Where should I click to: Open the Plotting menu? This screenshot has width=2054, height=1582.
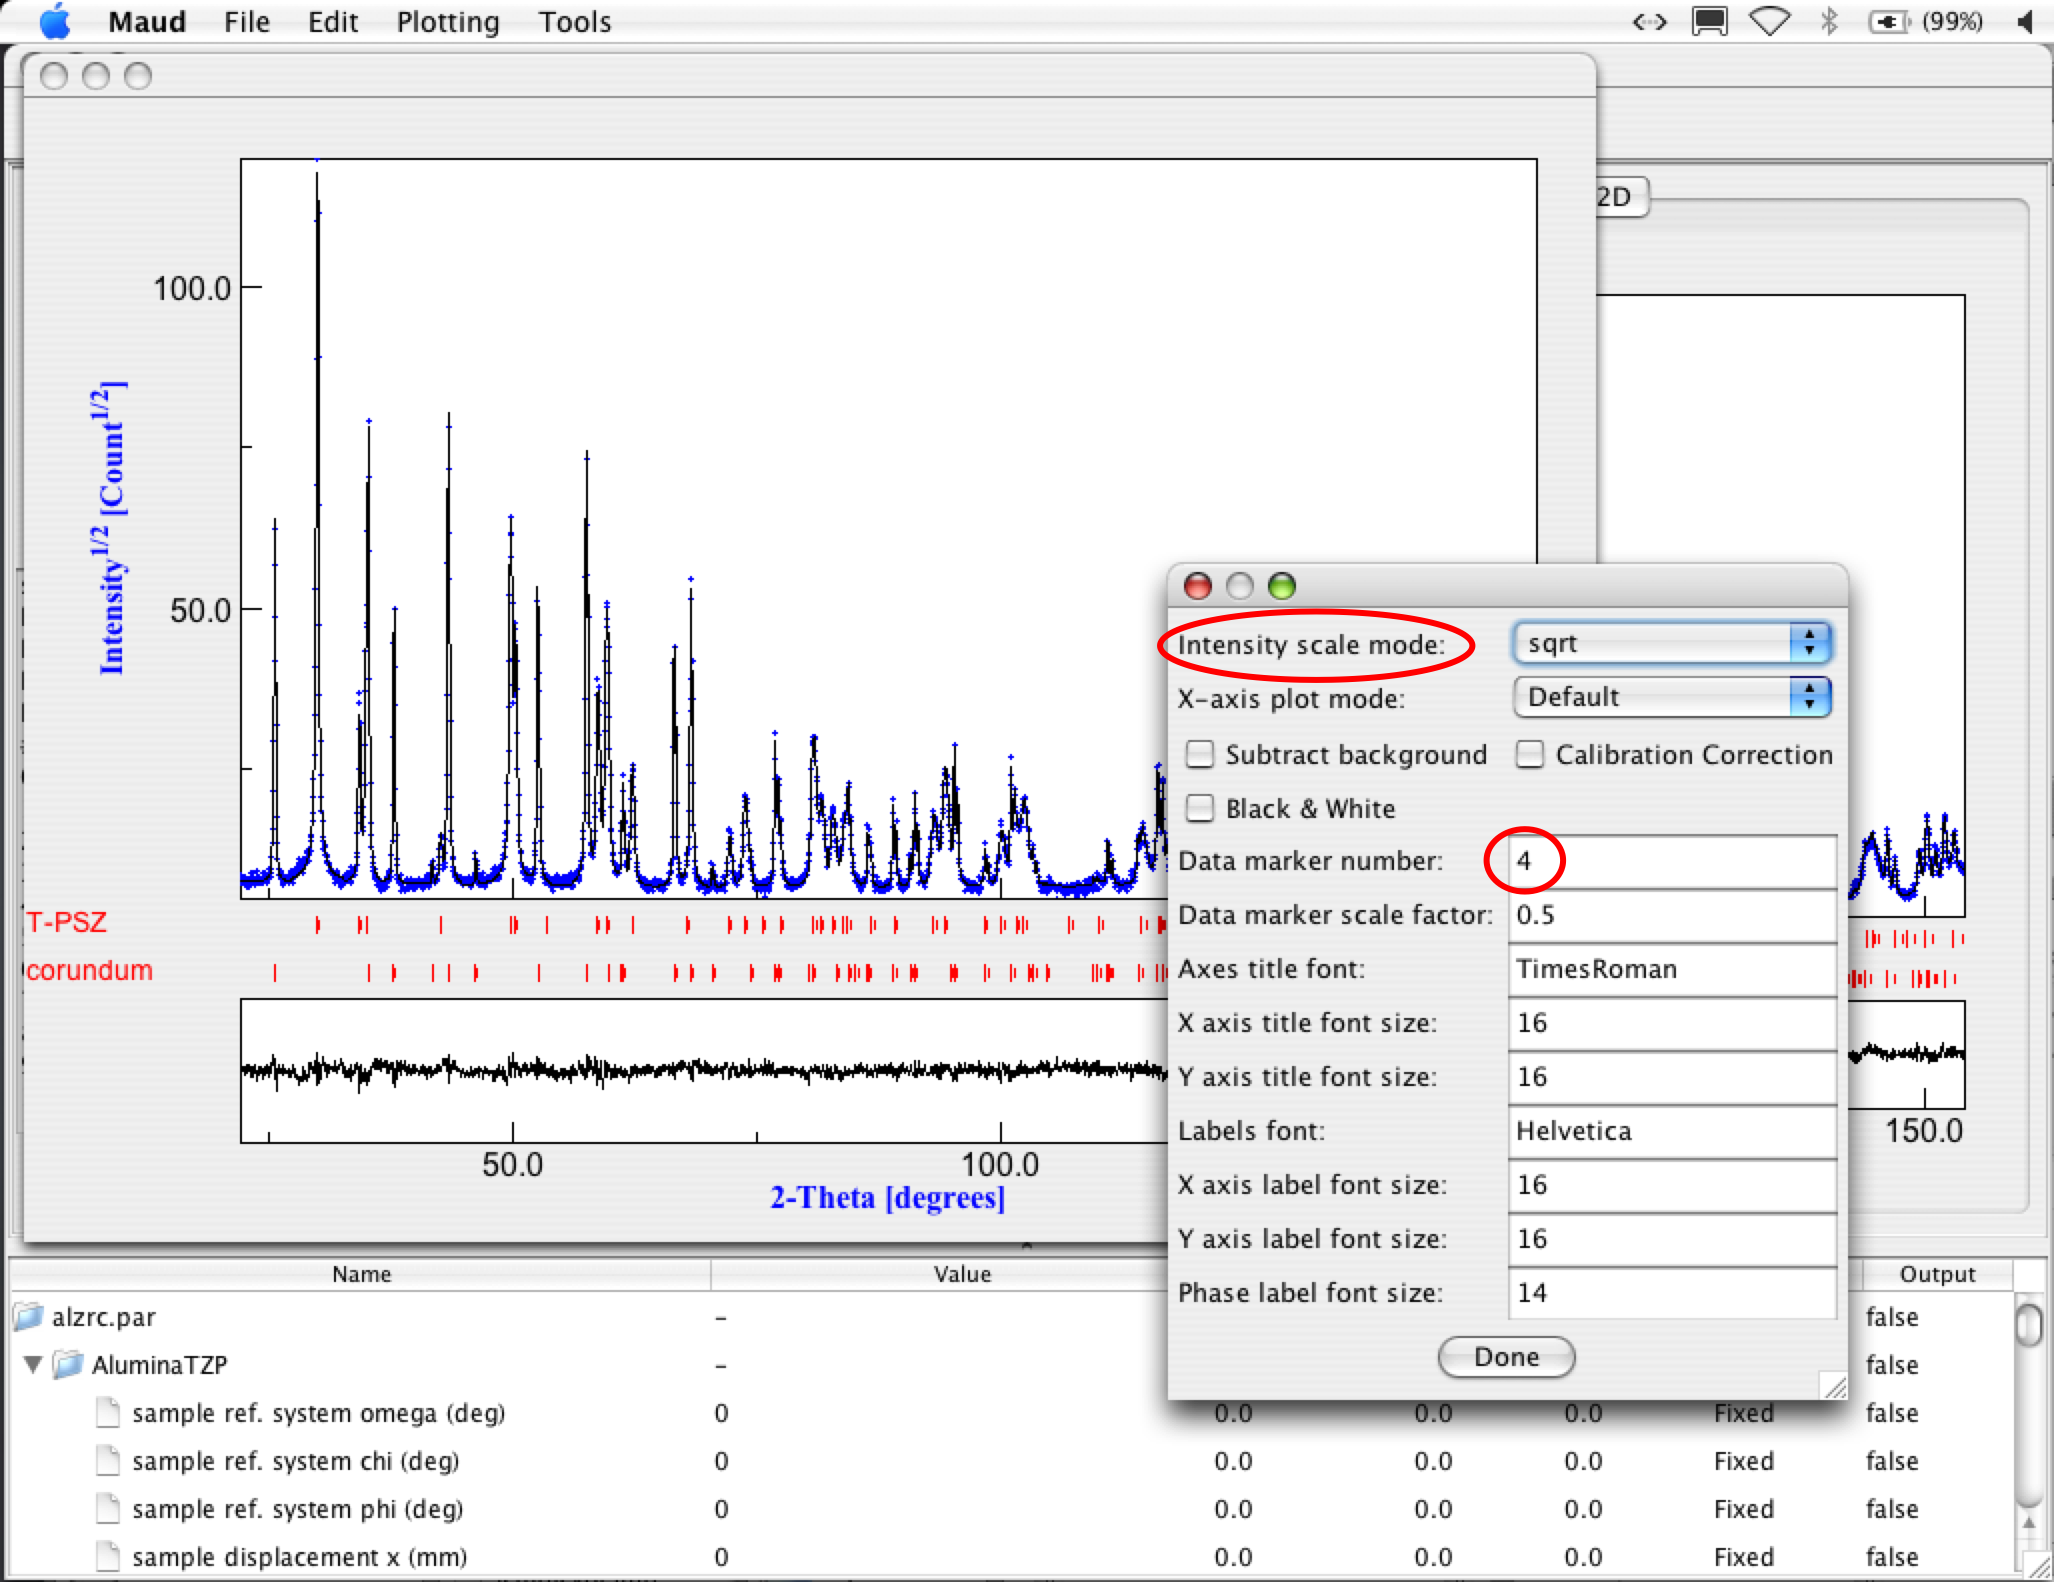pos(447,22)
